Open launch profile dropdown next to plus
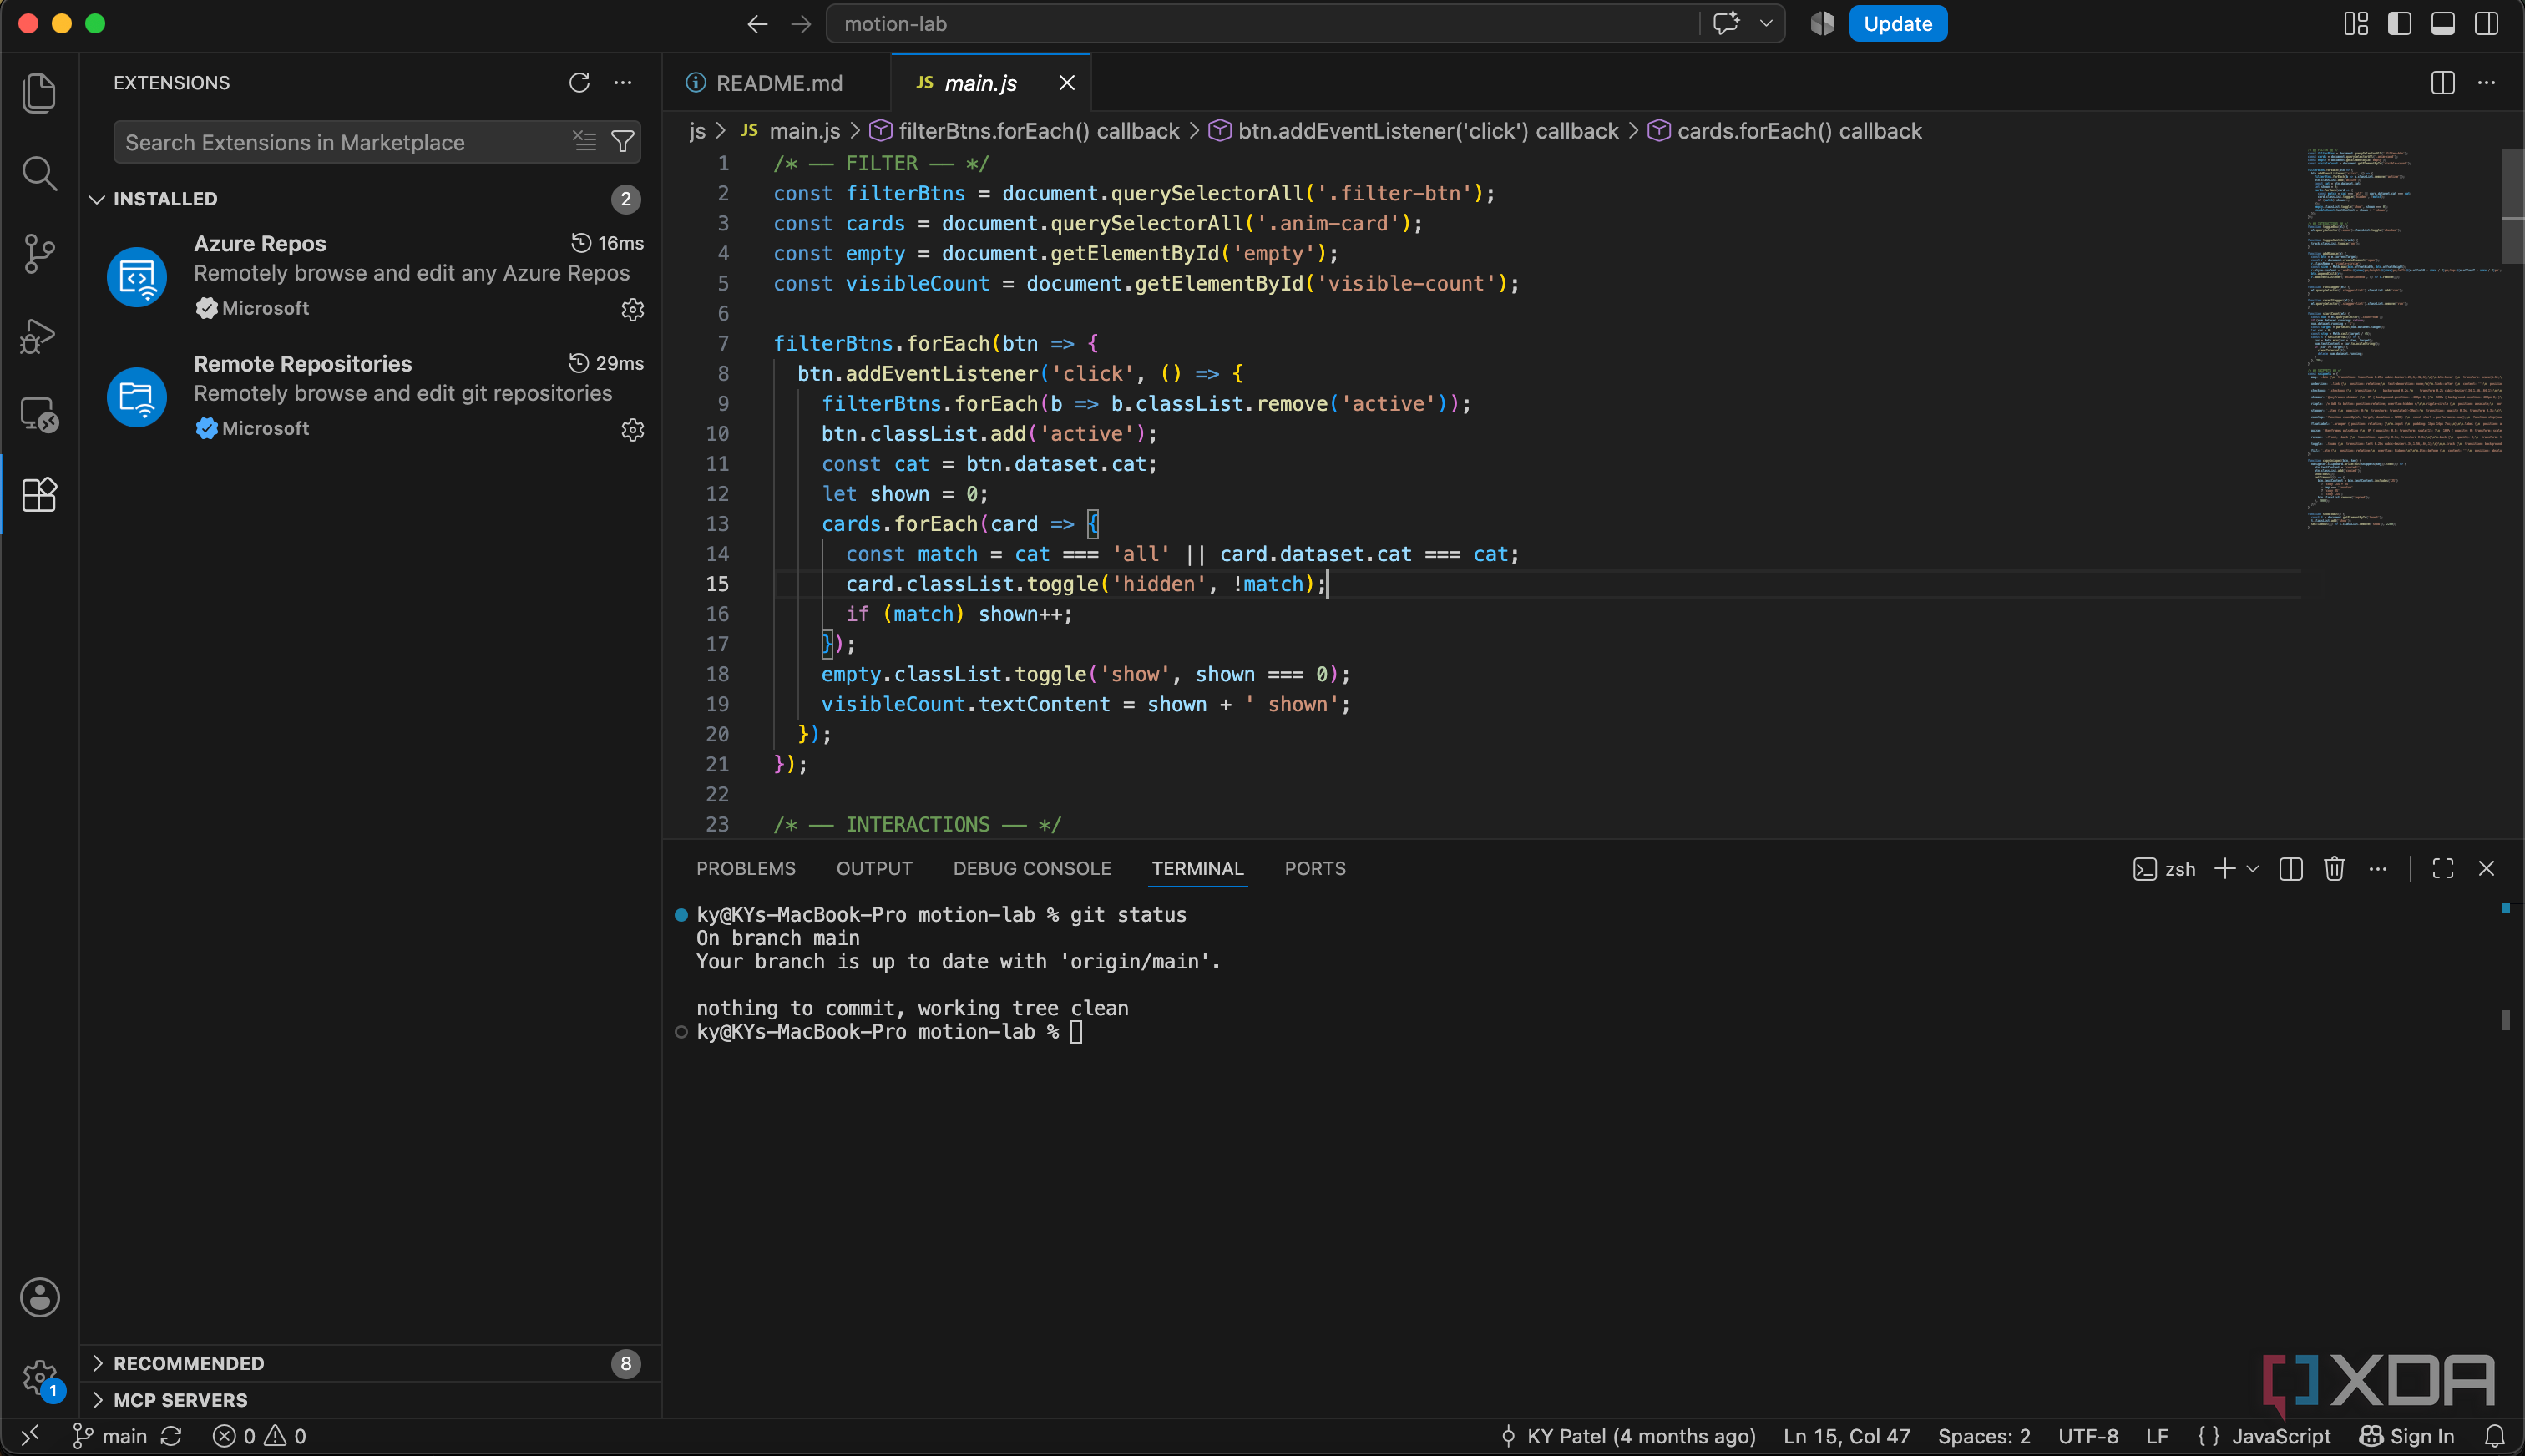The width and height of the screenshot is (2525, 1456). point(2252,869)
